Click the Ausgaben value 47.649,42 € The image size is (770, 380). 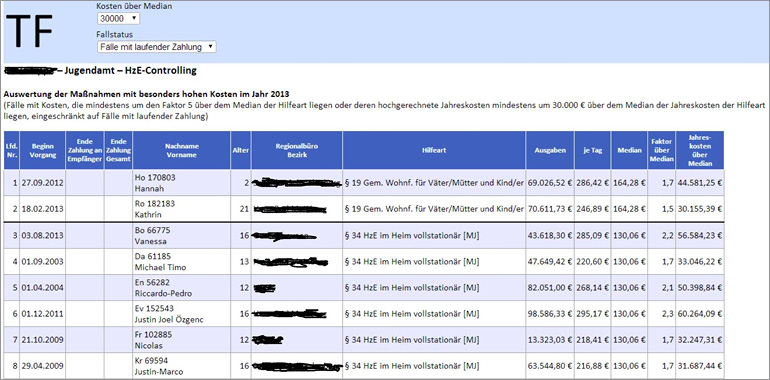(x=550, y=262)
